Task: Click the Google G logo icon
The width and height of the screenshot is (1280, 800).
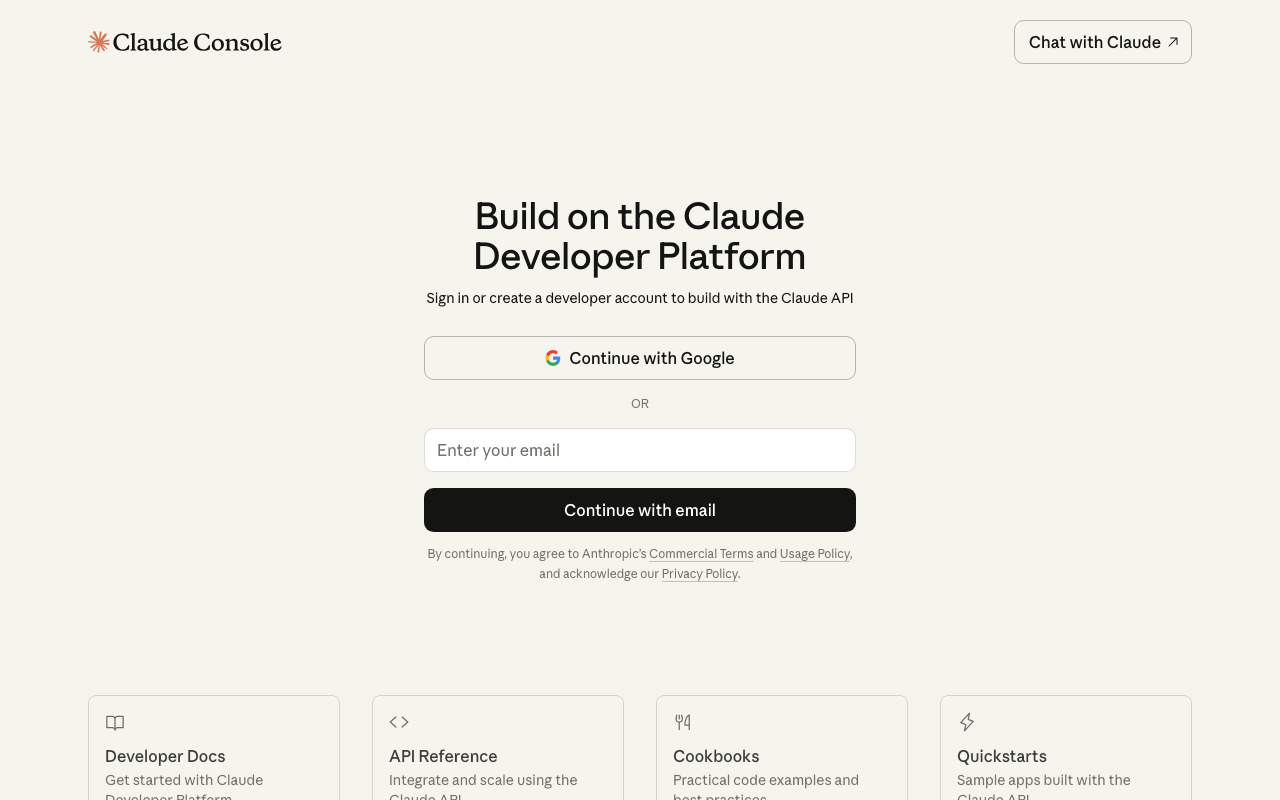Action: pos(553,358)
